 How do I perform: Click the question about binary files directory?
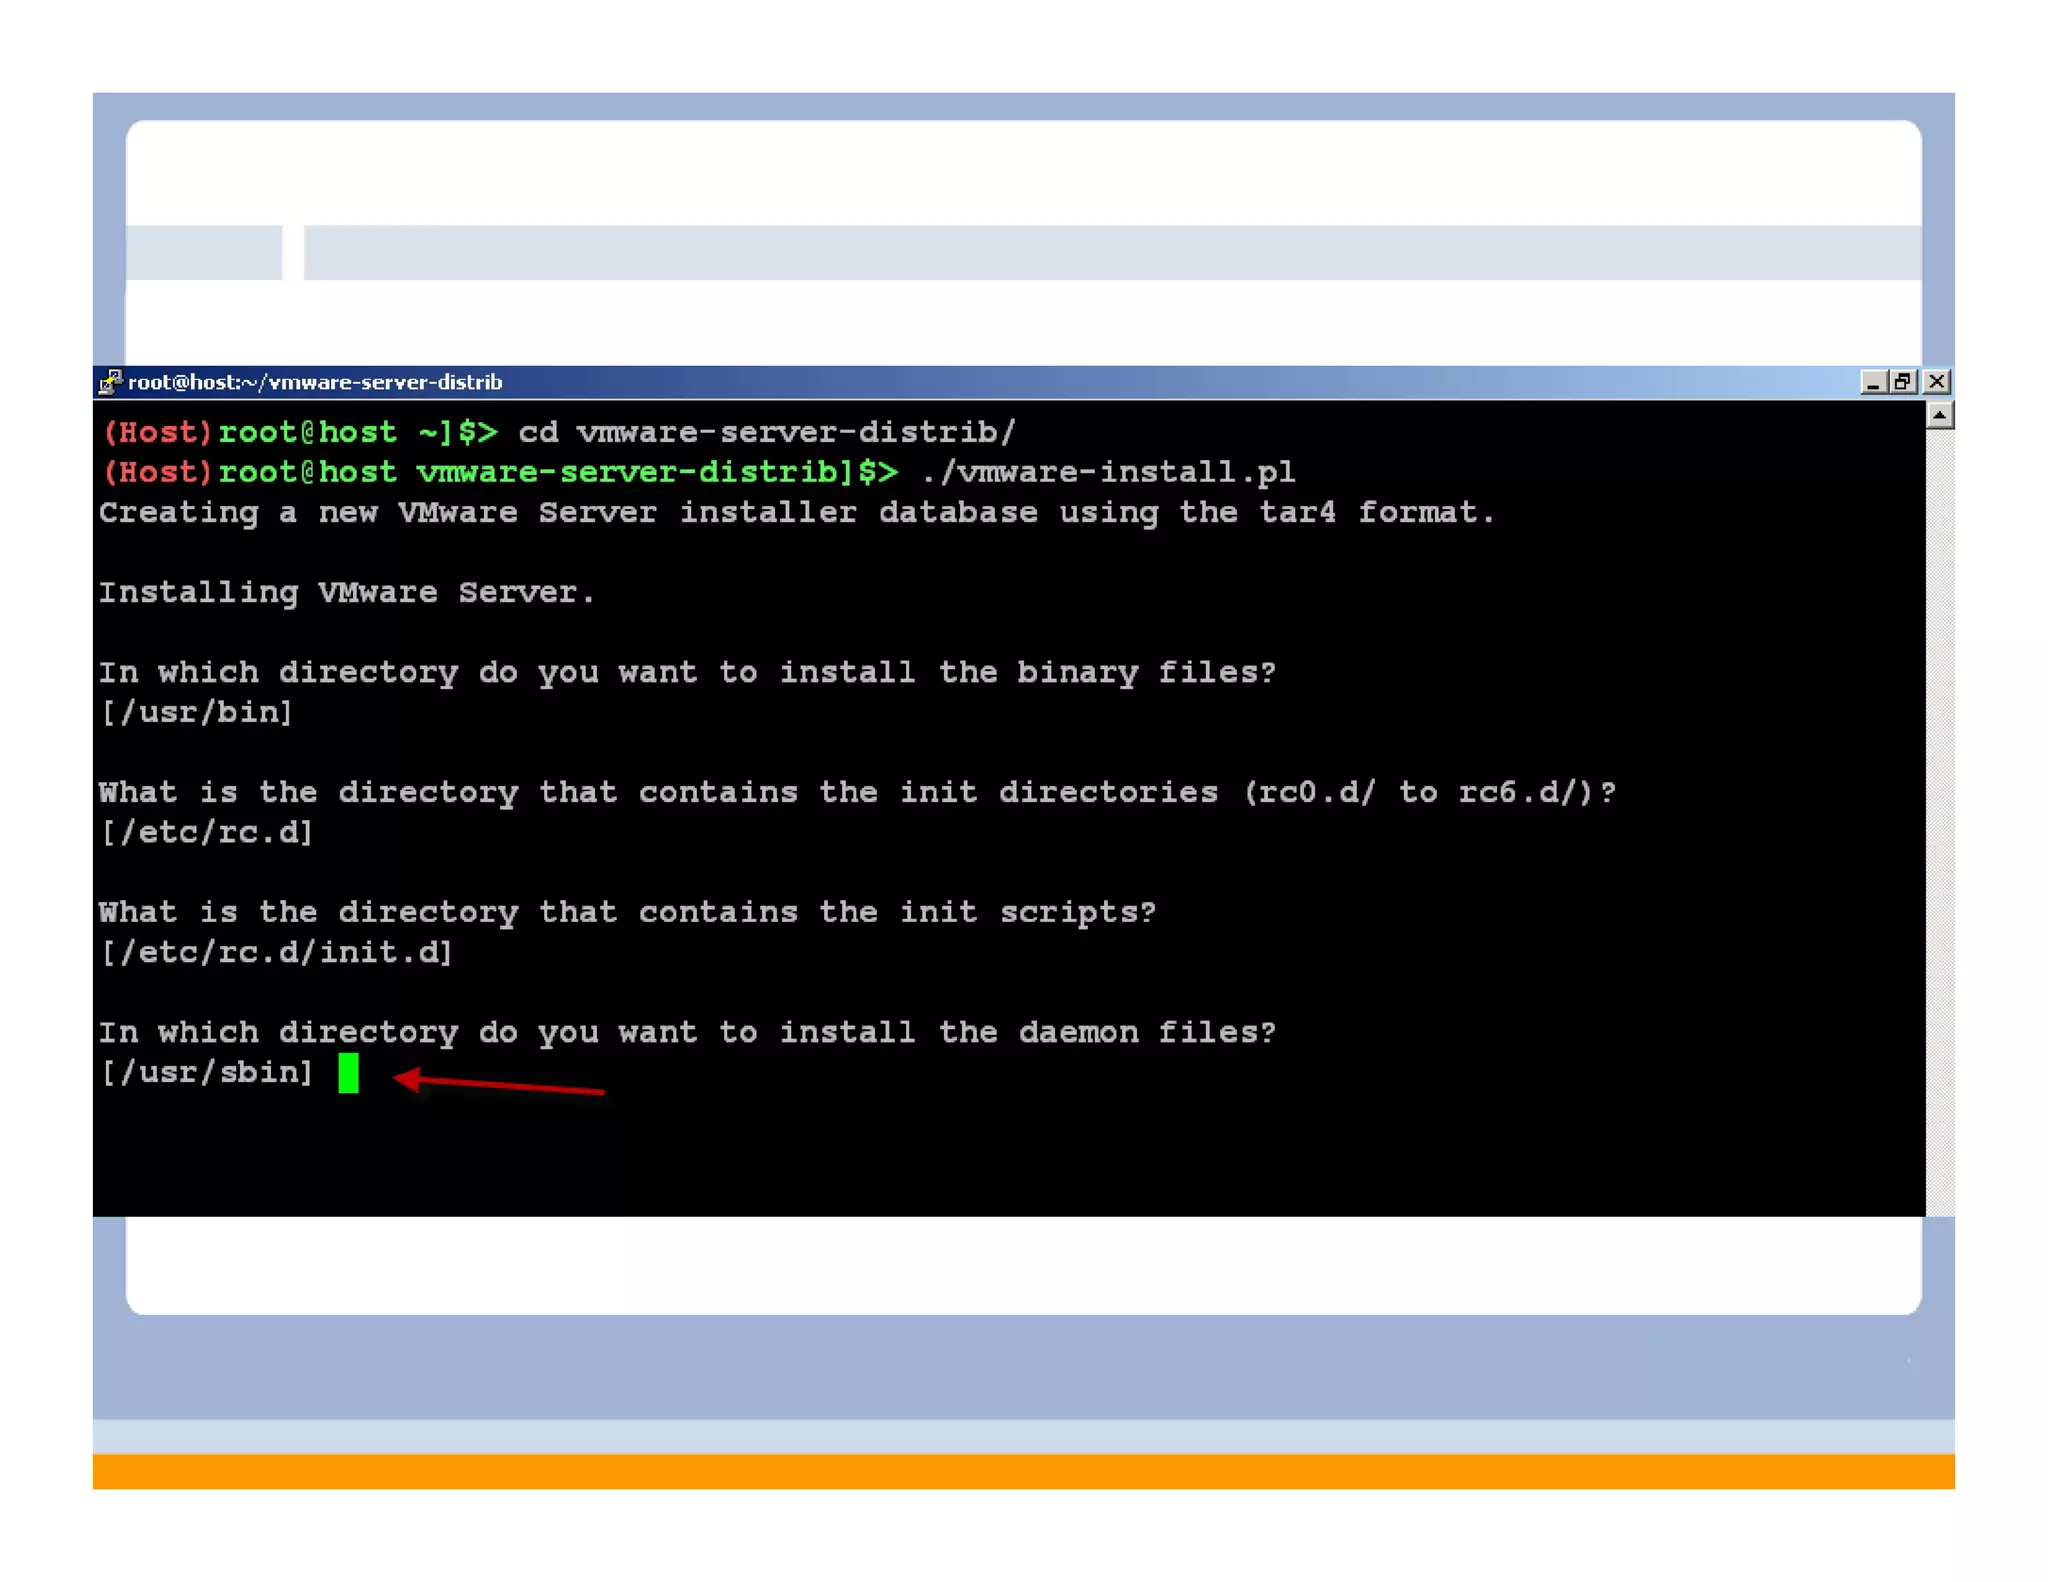point(687,672)
